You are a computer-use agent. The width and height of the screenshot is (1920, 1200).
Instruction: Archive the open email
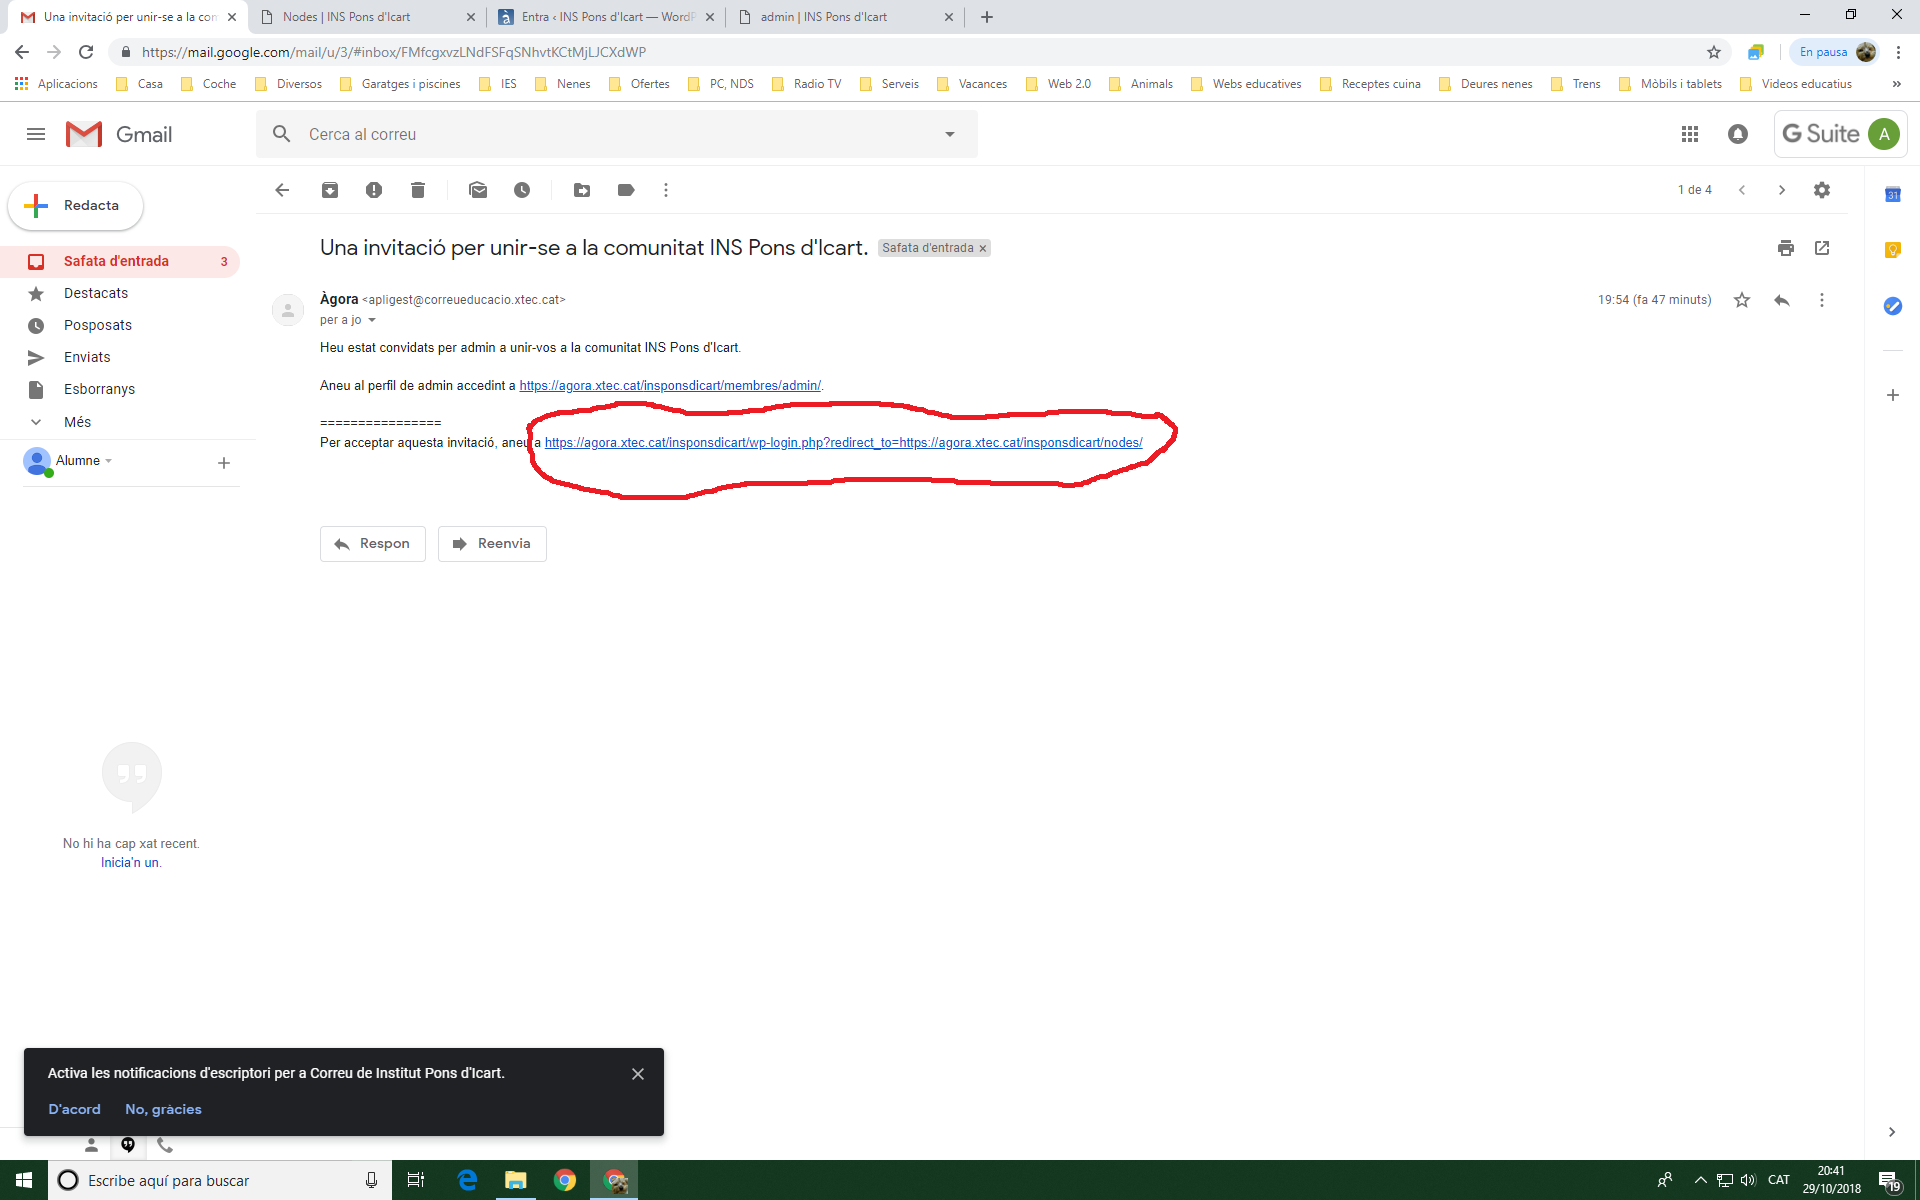[330, 190]
